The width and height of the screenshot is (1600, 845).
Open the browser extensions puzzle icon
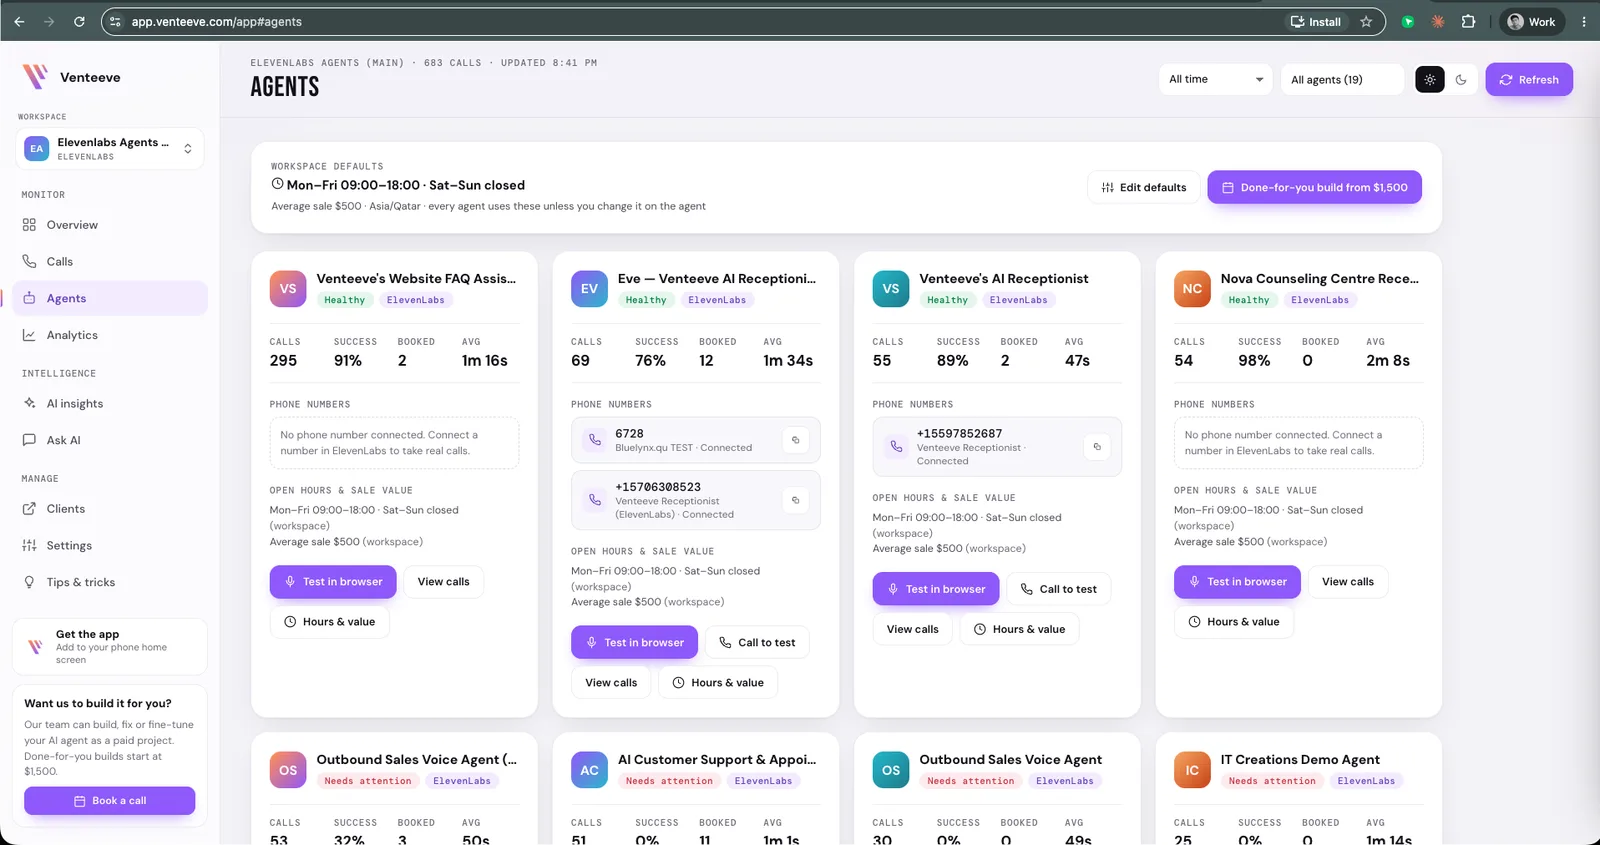click(x=1468, y=21)
